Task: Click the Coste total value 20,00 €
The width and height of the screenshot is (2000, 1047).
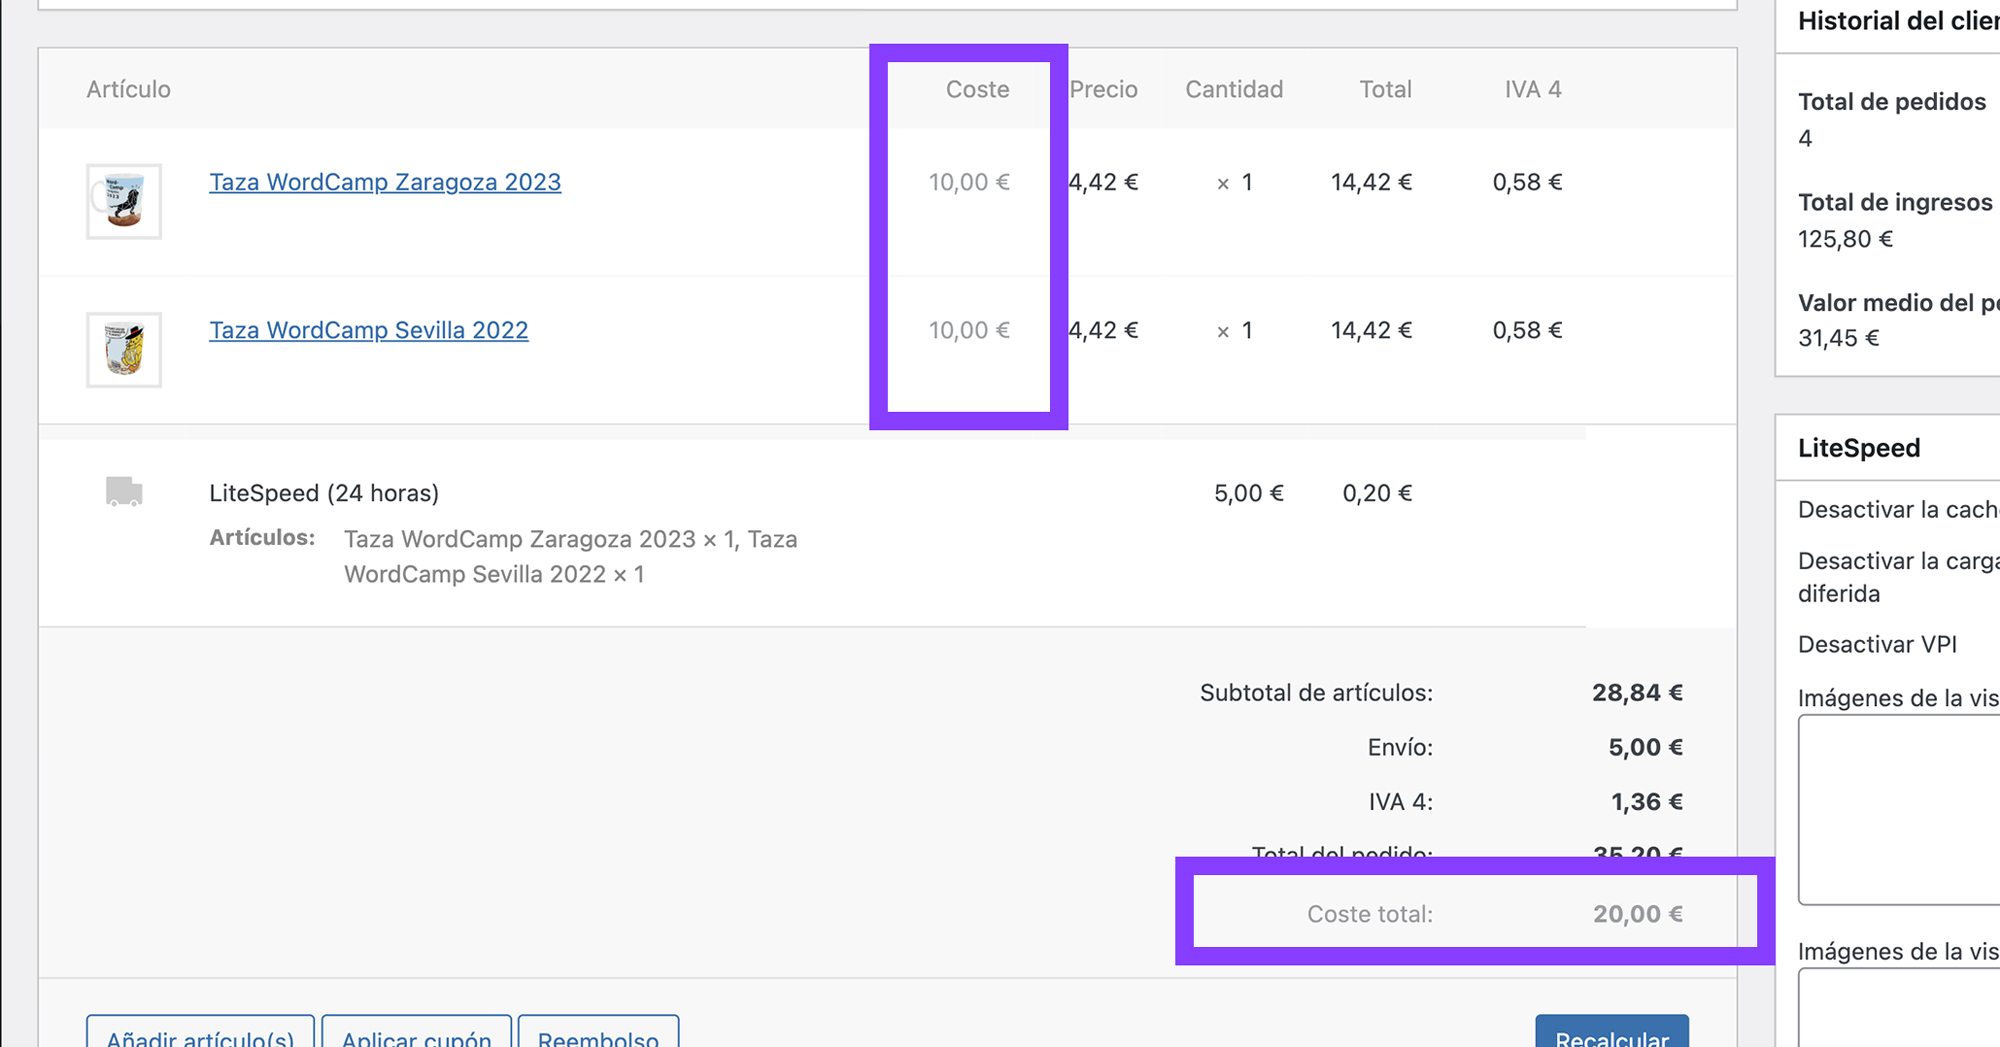Action: point(1637,914)
